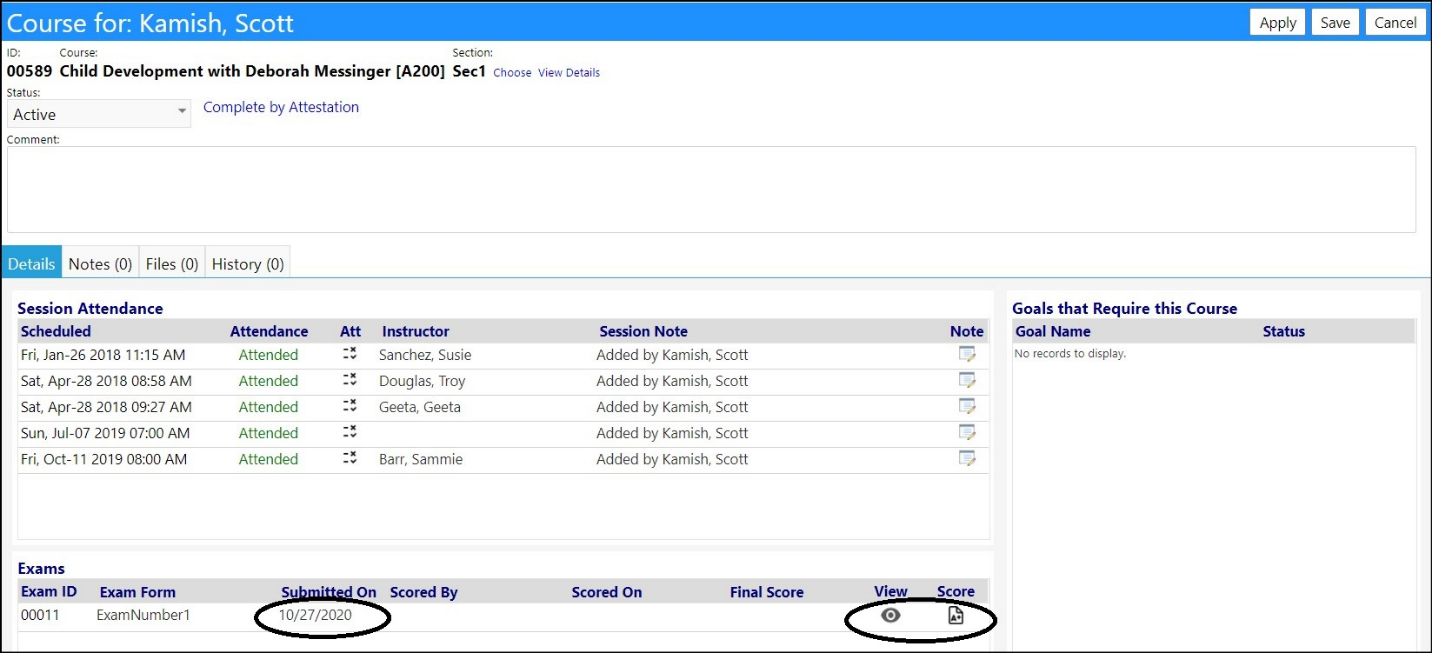The width and height of the screenshot is (1432, 653).
Task: Click Attended status for Jan-26 2018 session
Action: [x=268, y=355]
